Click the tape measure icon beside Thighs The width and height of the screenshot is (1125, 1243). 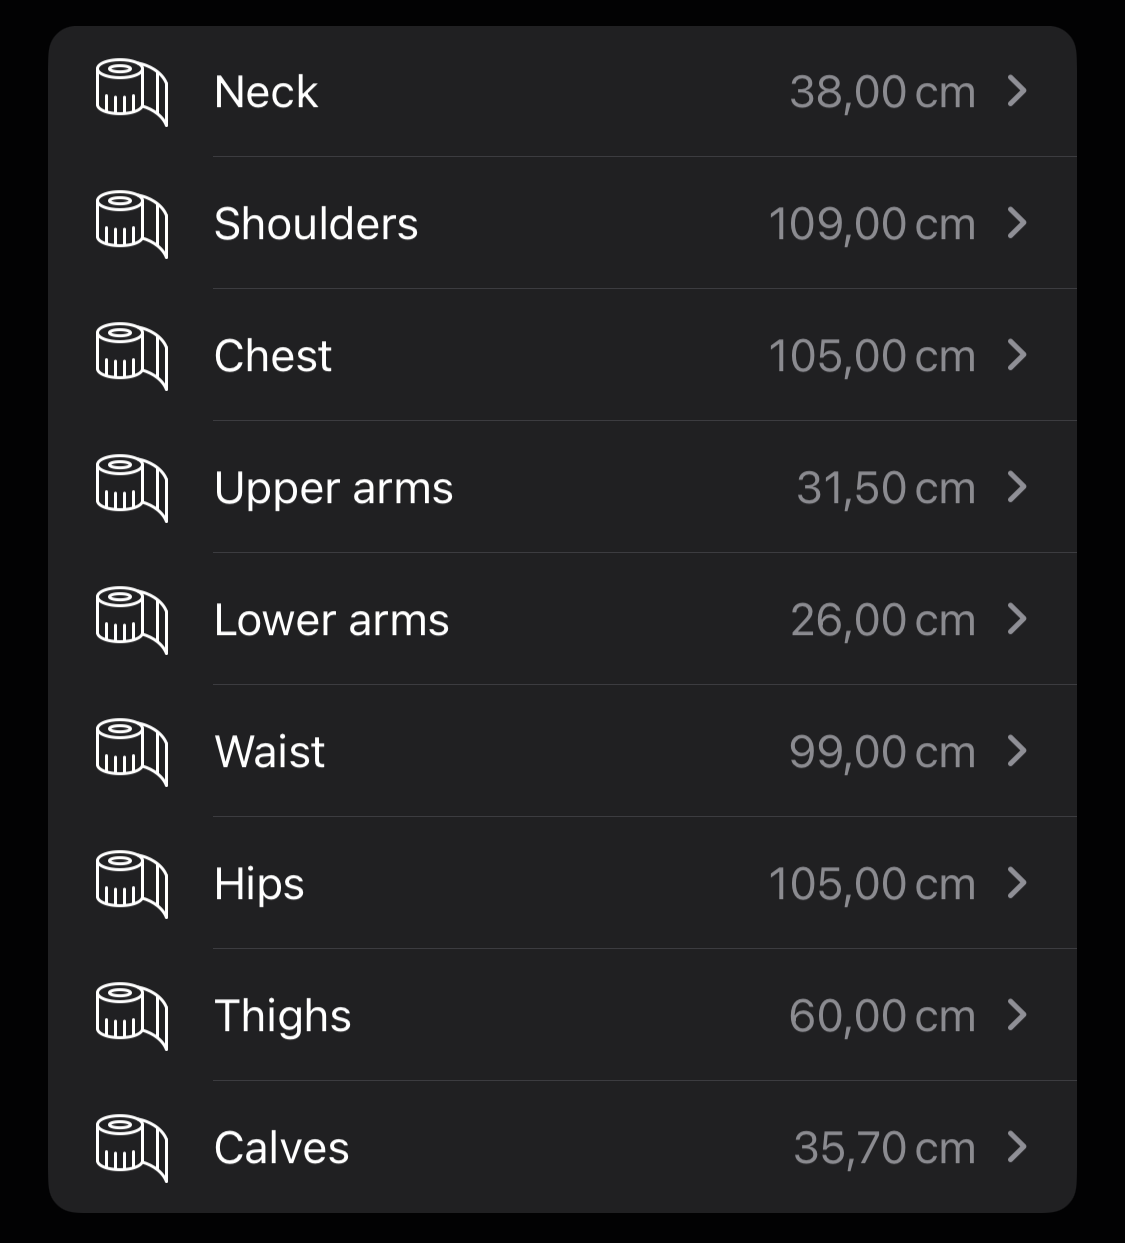(131, 1016)
